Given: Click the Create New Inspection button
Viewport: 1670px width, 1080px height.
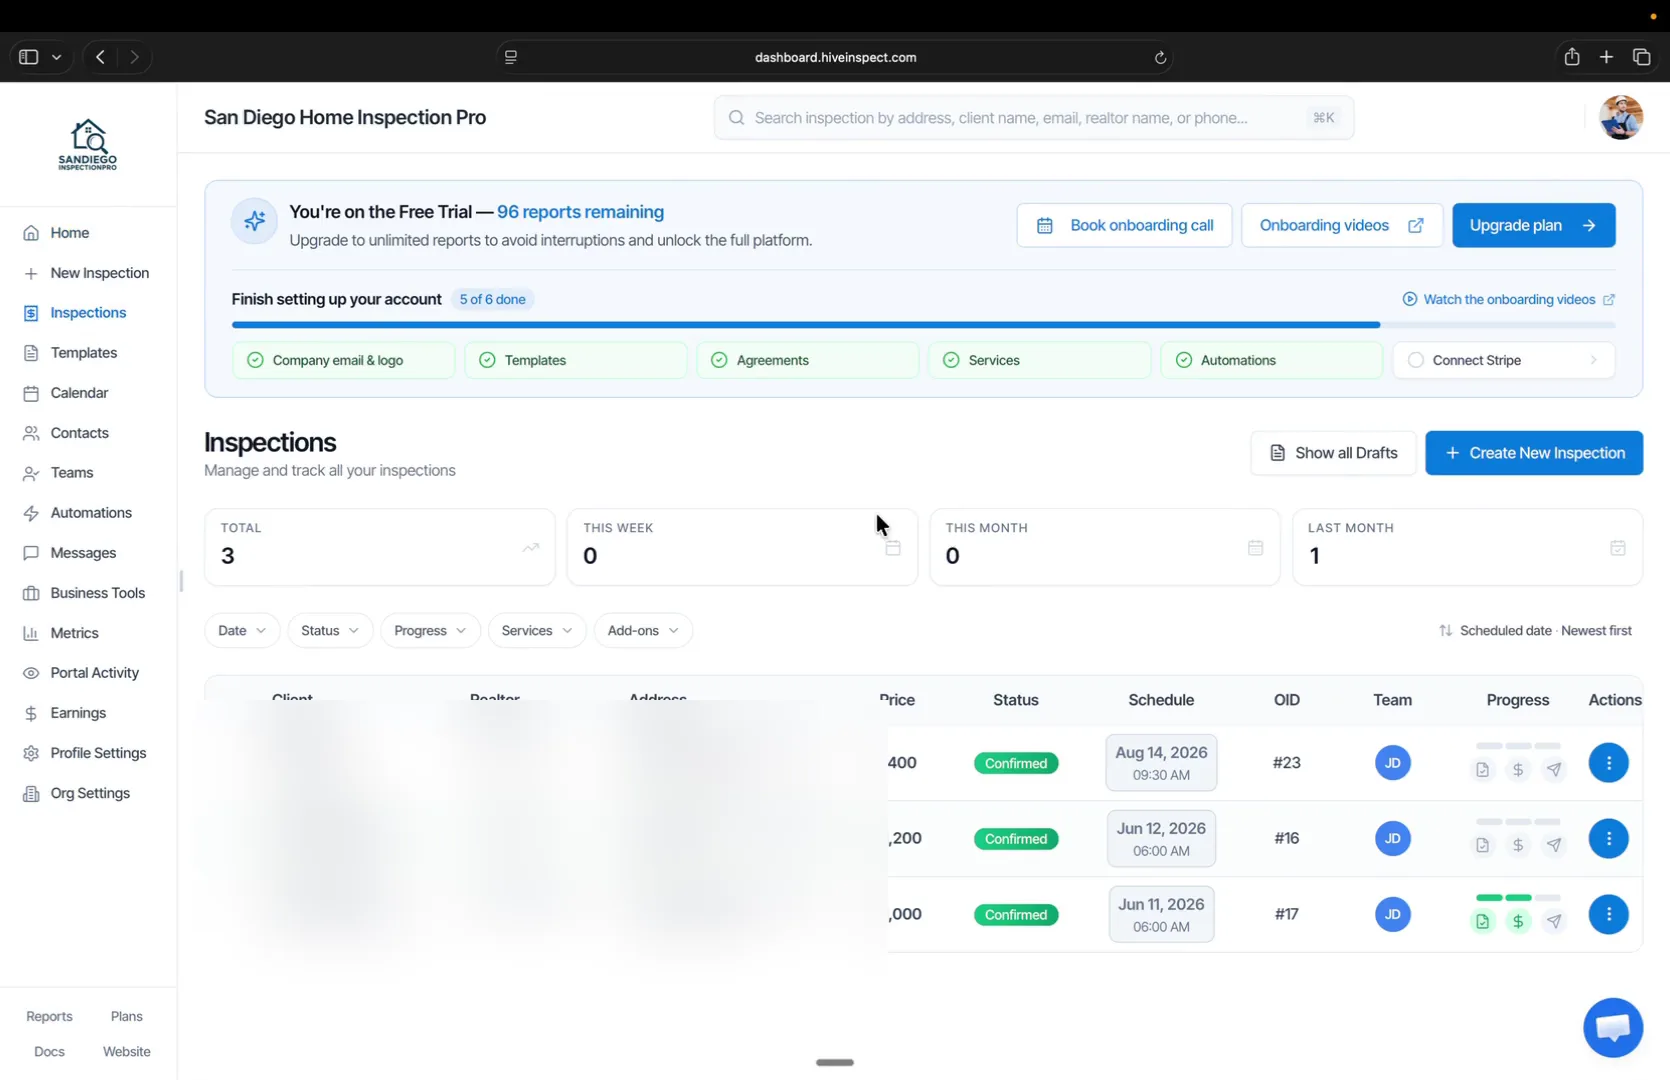Looking at the screenshot, I should coord(1534,453).
